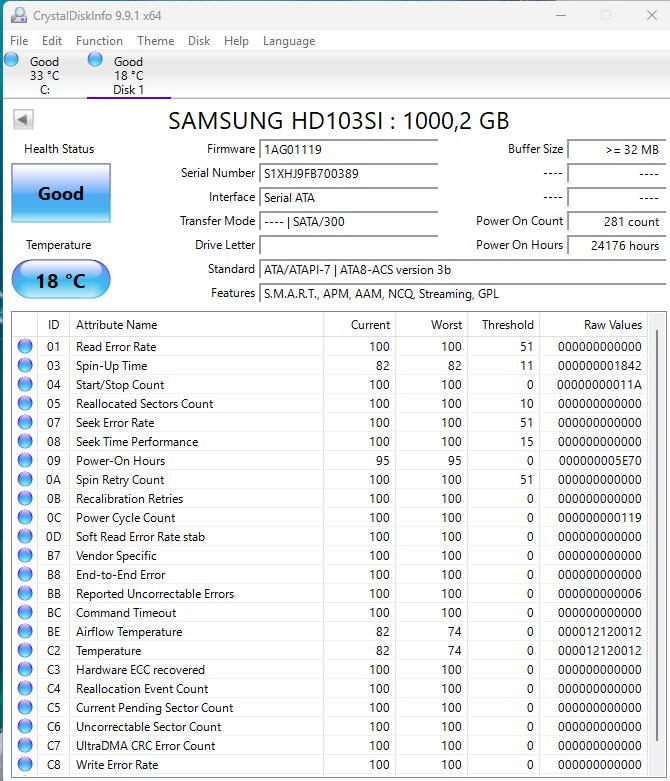The height and width of the screenshot is (781, 670).
Task: Click the Power On Hours value 24176 hours
Action: click(x=617, y=245)
